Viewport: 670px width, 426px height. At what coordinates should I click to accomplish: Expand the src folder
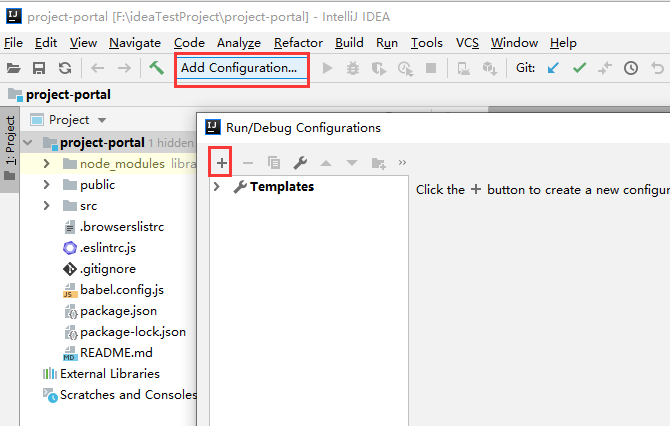pyautogui.click(x=47, y=206)
